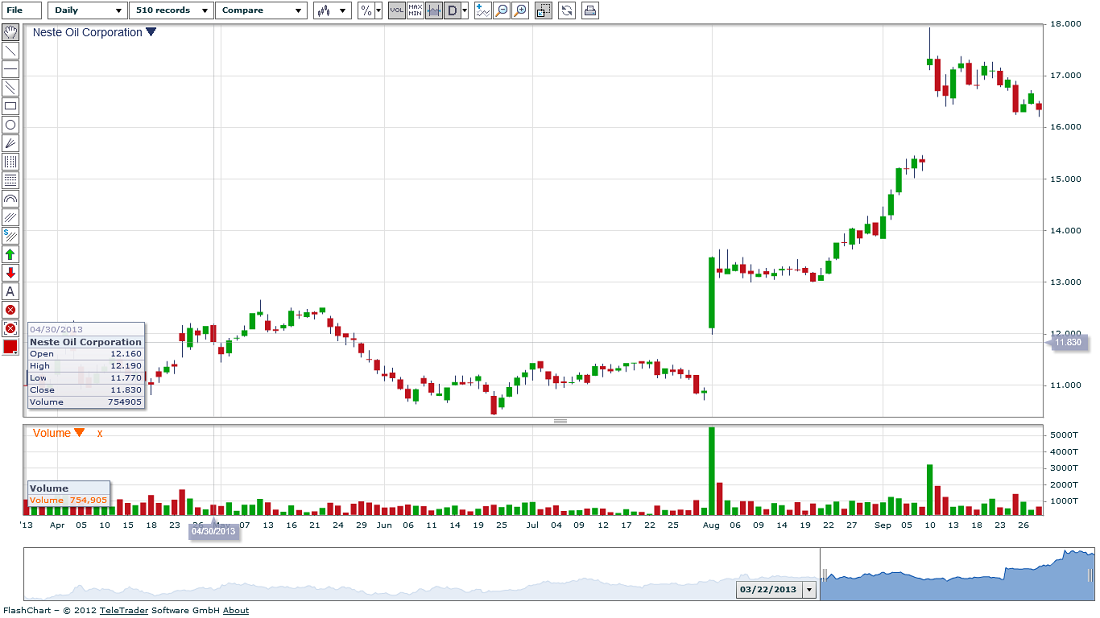1100x618 pixels.
Task: Open the 510 records dropdown
Action: click(x=172, y=11)
